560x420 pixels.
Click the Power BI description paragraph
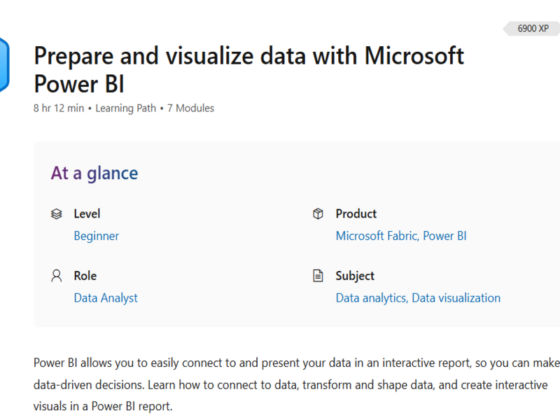point(296,385)
